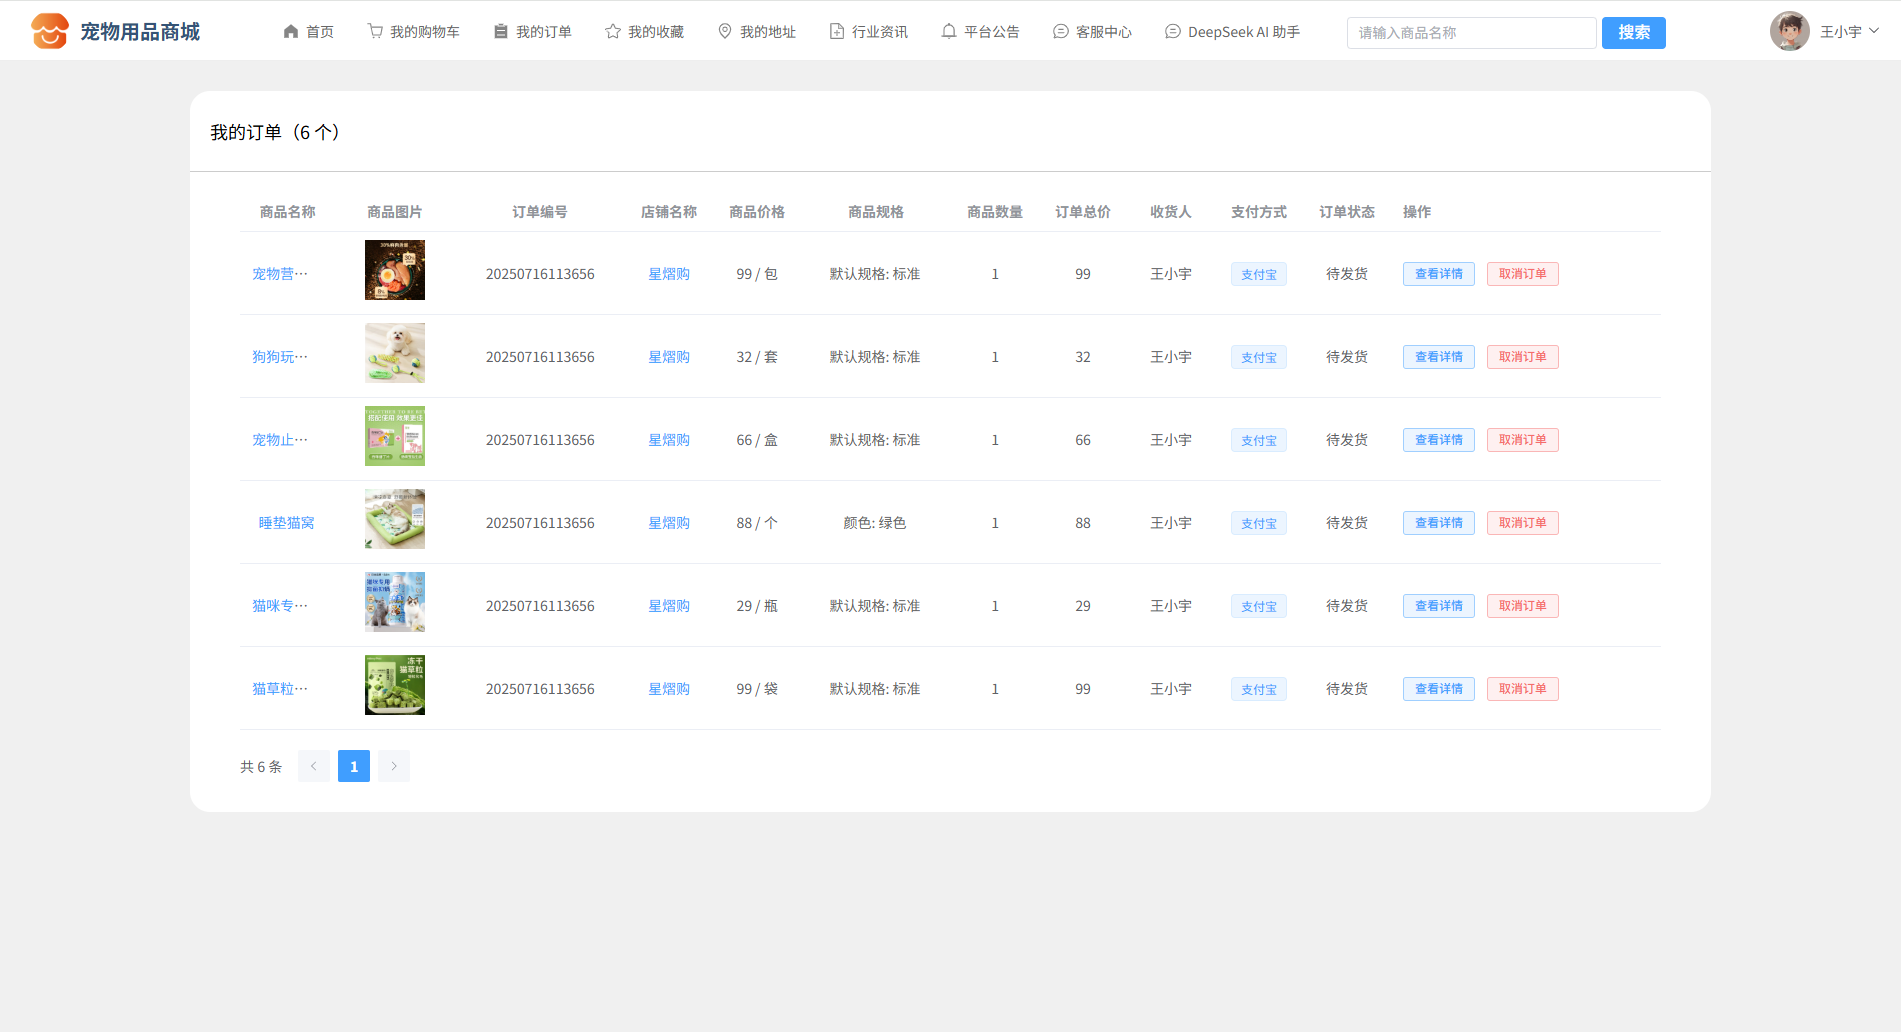Click the user avatar picture
Image resolution: width=1901 pixels, height=1032 pixels.
pyautogui.click(x=1789, y=31)
